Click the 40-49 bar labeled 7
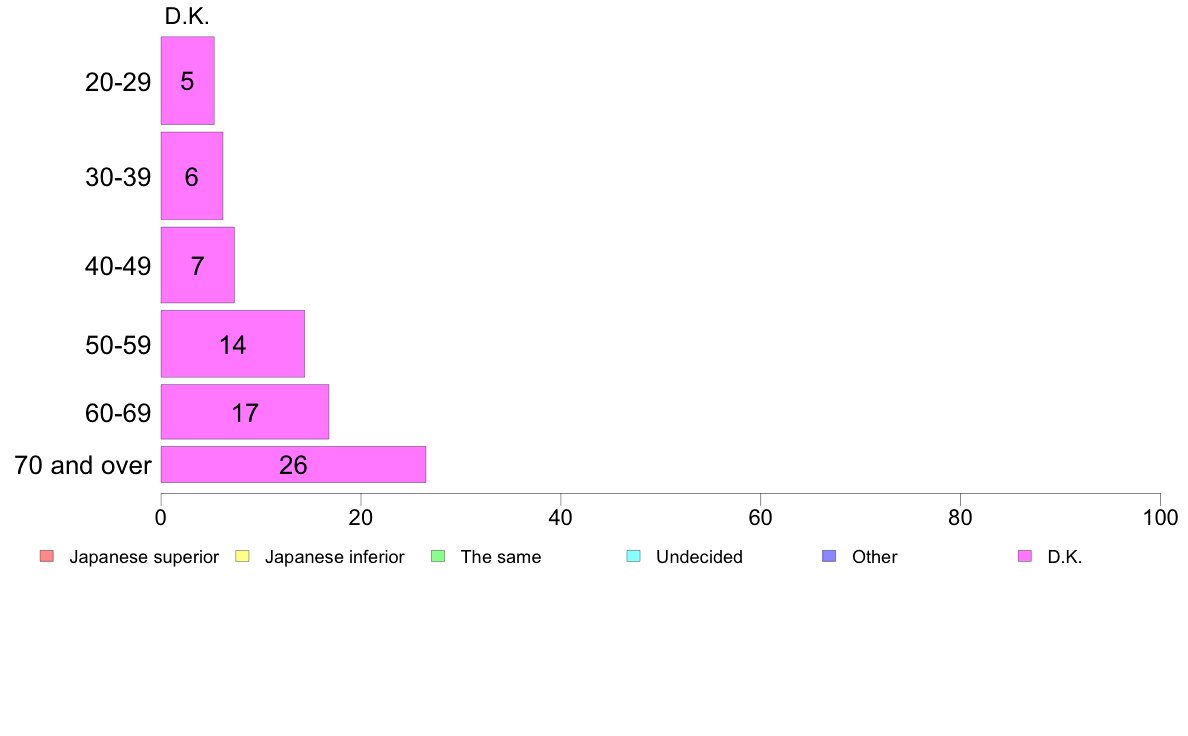Image resolution: width=1188 pixels, height=736 pixels. [x=197, y=265]
